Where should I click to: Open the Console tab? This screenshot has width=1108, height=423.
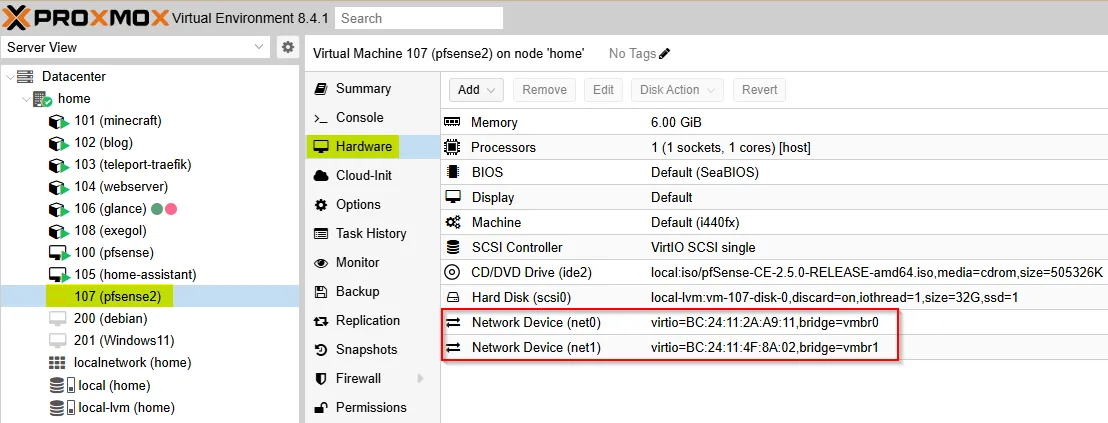[x=359, y=117]
